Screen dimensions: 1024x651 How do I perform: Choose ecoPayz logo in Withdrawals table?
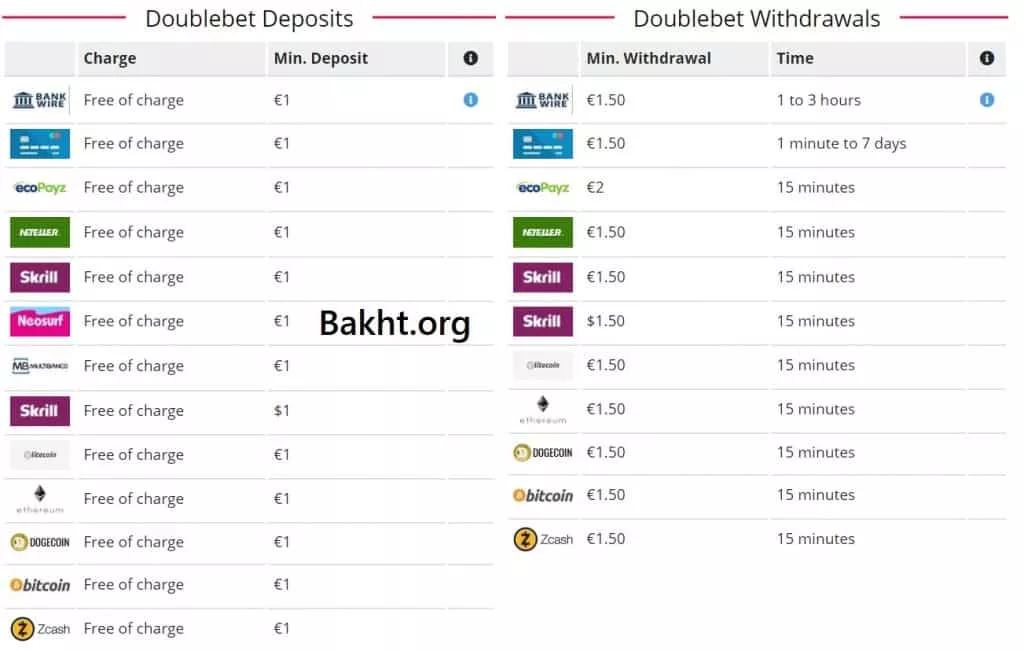click(543, 188)
